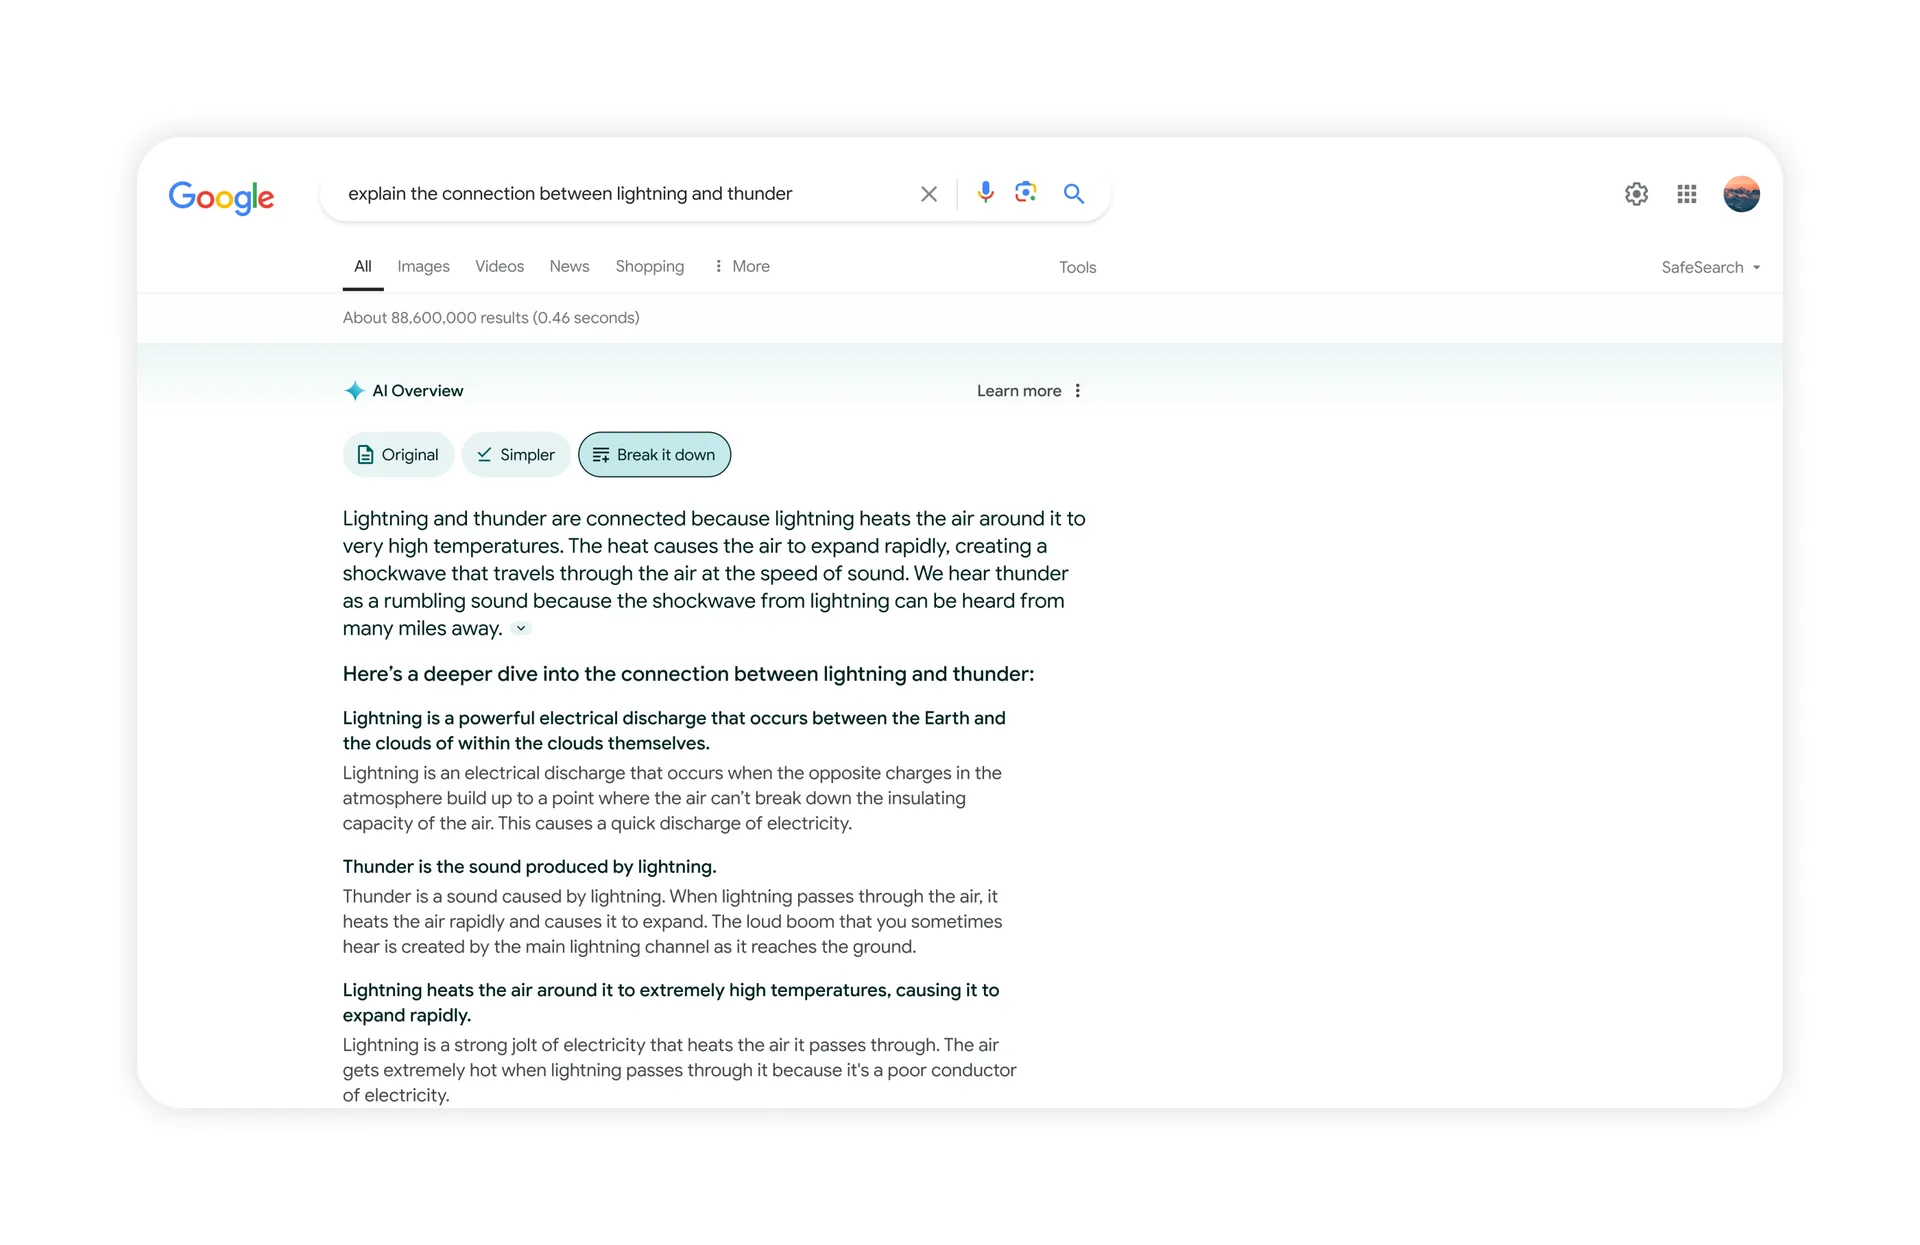Select the Break it down toggle

(655, 453)
